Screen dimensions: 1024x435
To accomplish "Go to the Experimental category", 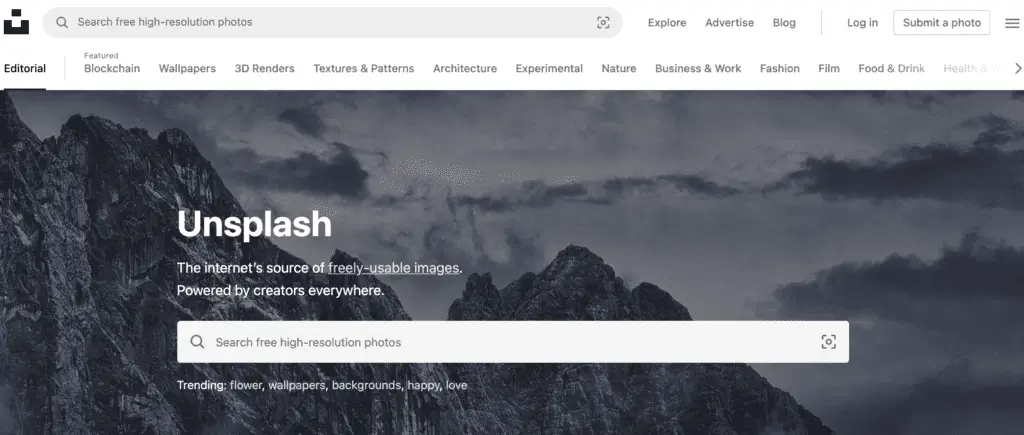I will click(549, 69).
